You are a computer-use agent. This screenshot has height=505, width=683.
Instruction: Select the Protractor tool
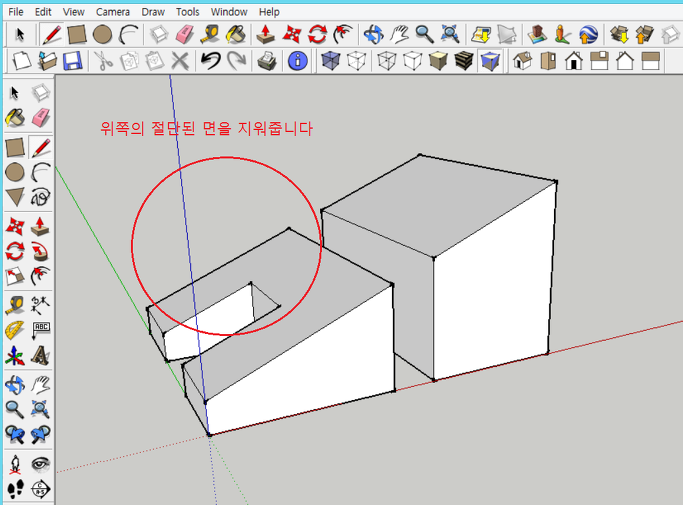(x=15, y=330)
